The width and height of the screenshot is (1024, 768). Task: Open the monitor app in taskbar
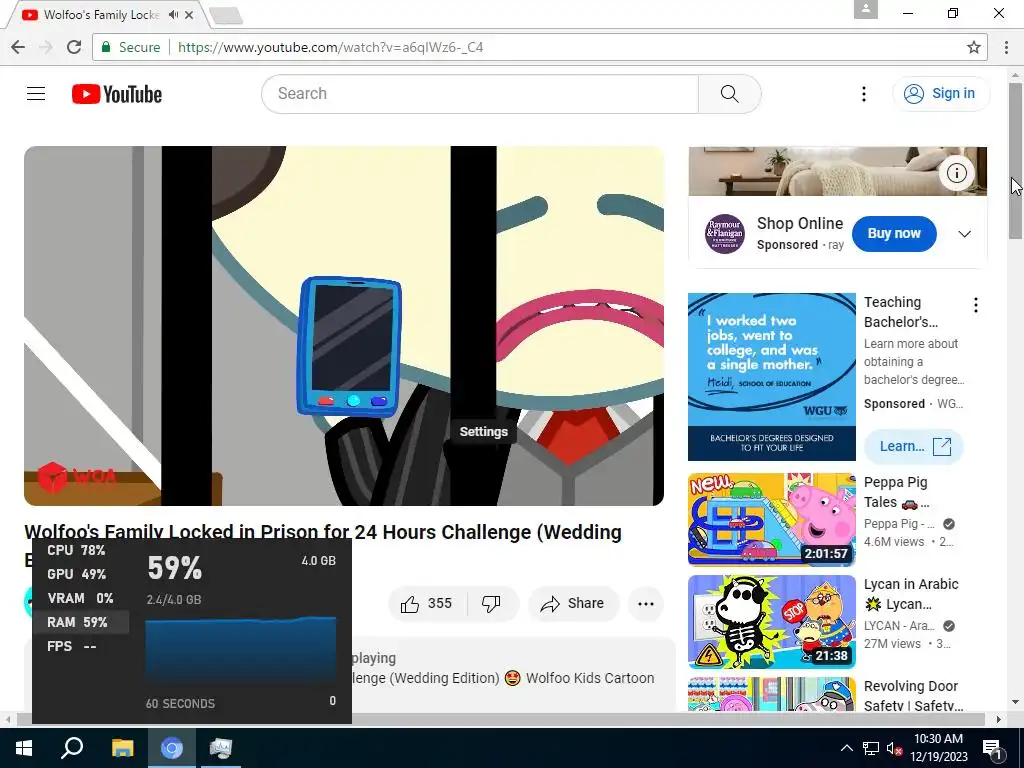pyautogui.click(x=220, y=748)
